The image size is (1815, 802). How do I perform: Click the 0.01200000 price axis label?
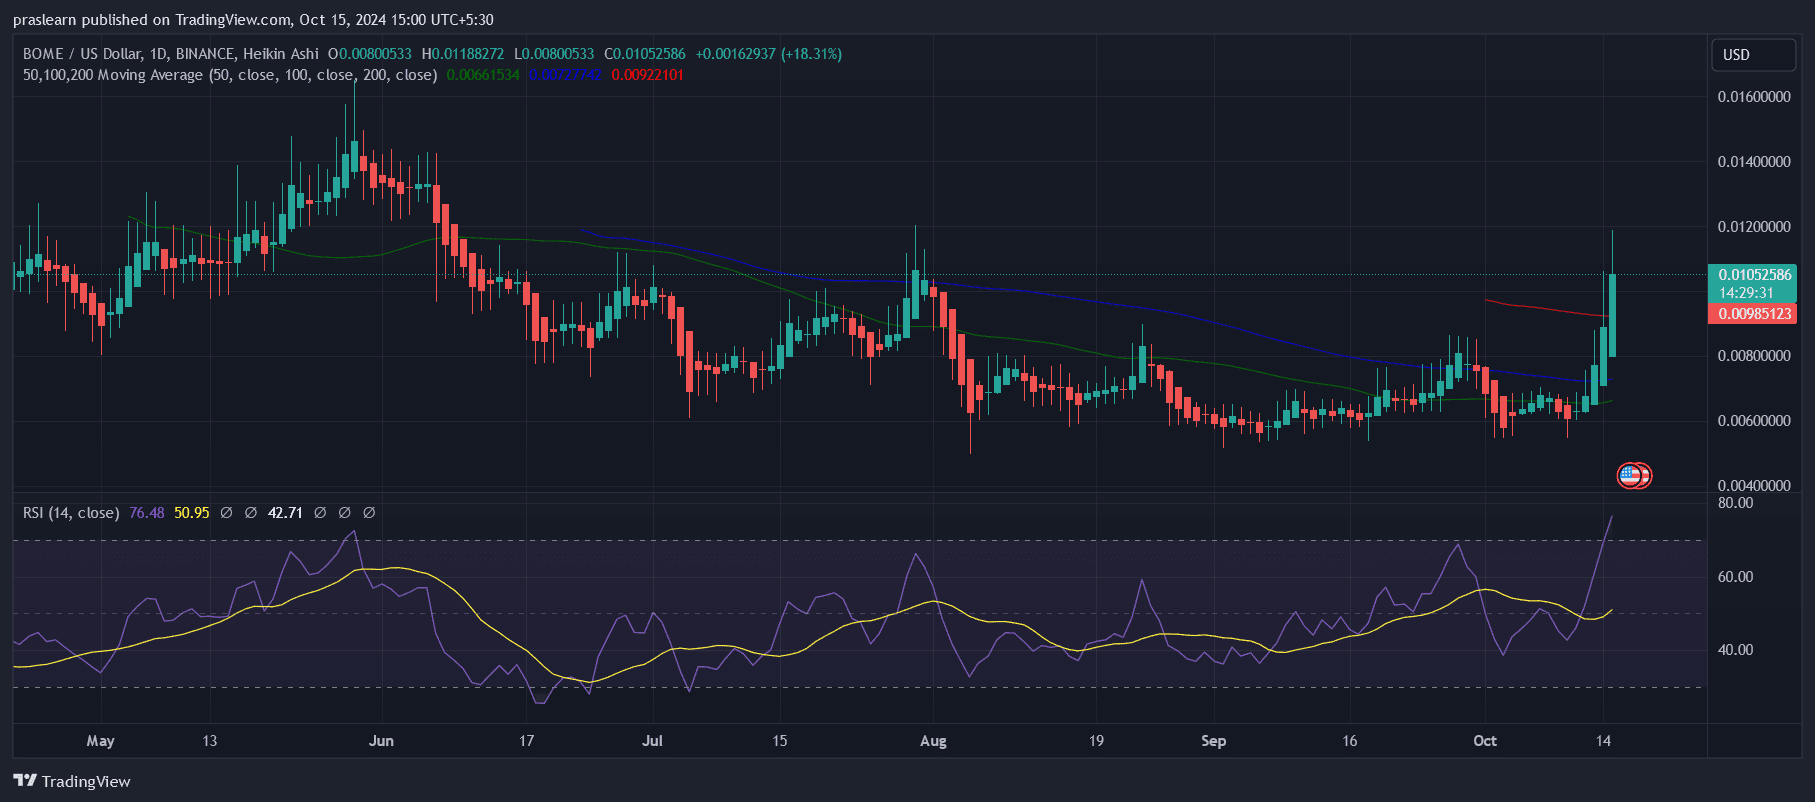click(1754, 227)
